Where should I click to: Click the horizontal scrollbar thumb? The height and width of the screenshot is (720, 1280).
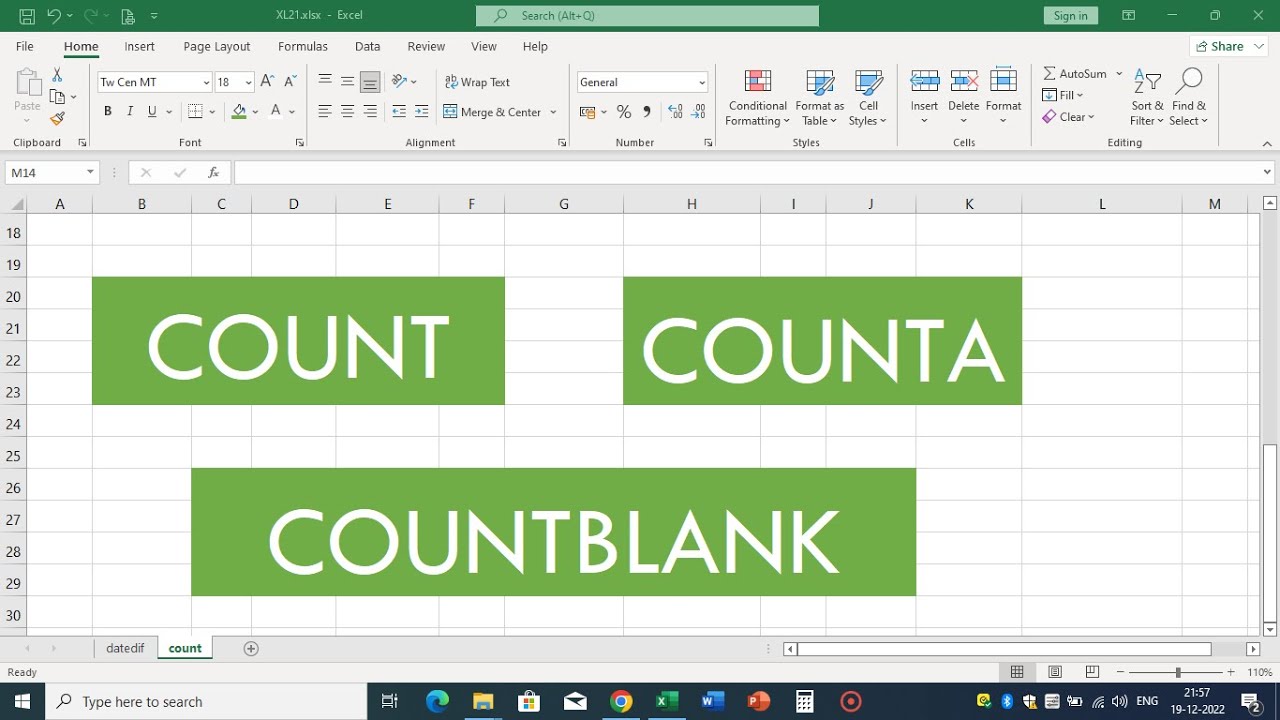[x=1005, y=649]
